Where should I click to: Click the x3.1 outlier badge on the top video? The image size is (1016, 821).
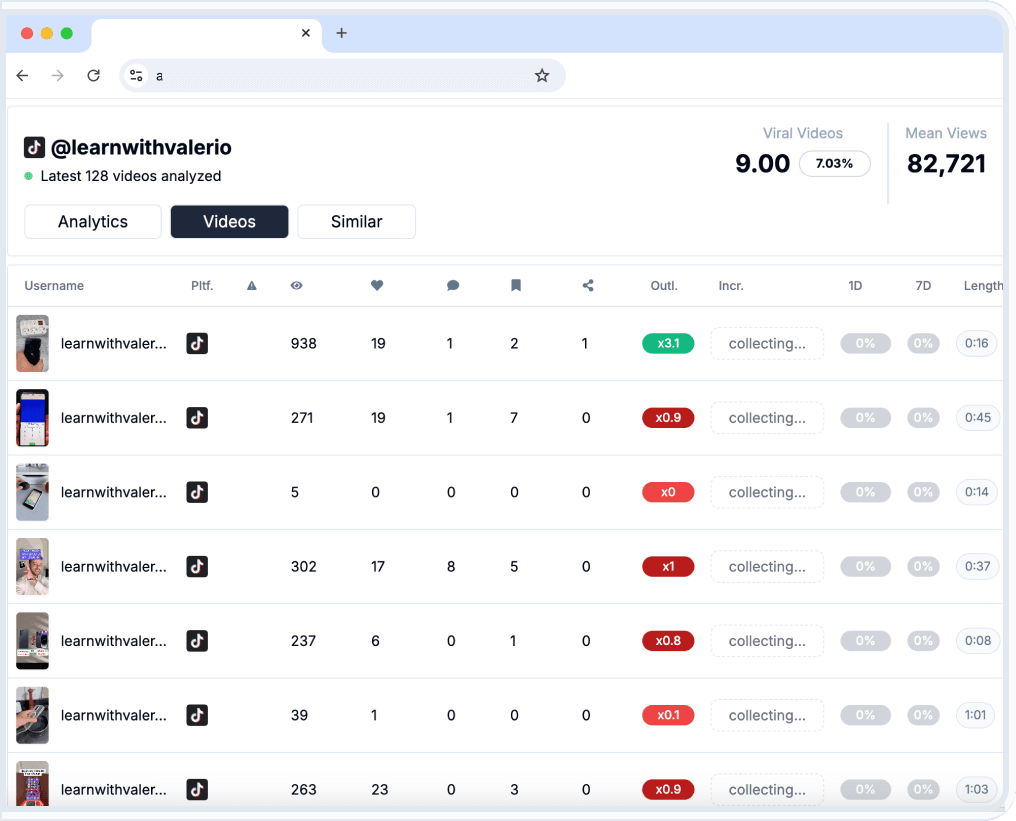click(667, 343)
